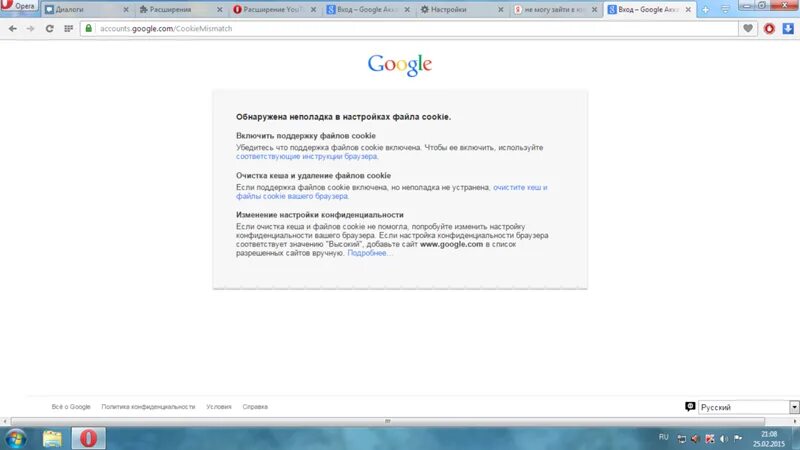Viewport: 800px width, 450px height.
Task: Close the Расширение YouTube tab
Action: [313, 10]
